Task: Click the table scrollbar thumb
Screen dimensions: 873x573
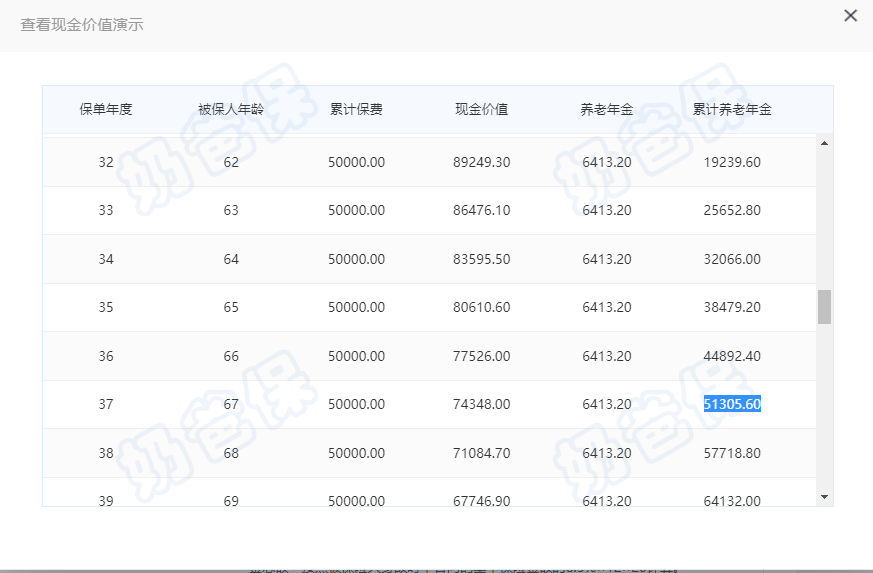Action: (824, 307)
